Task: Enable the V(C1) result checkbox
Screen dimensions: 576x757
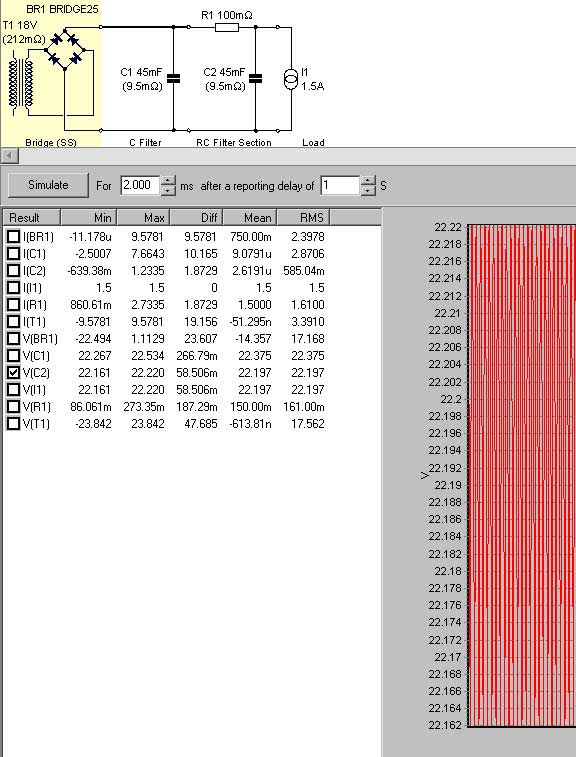Action: 14,355
